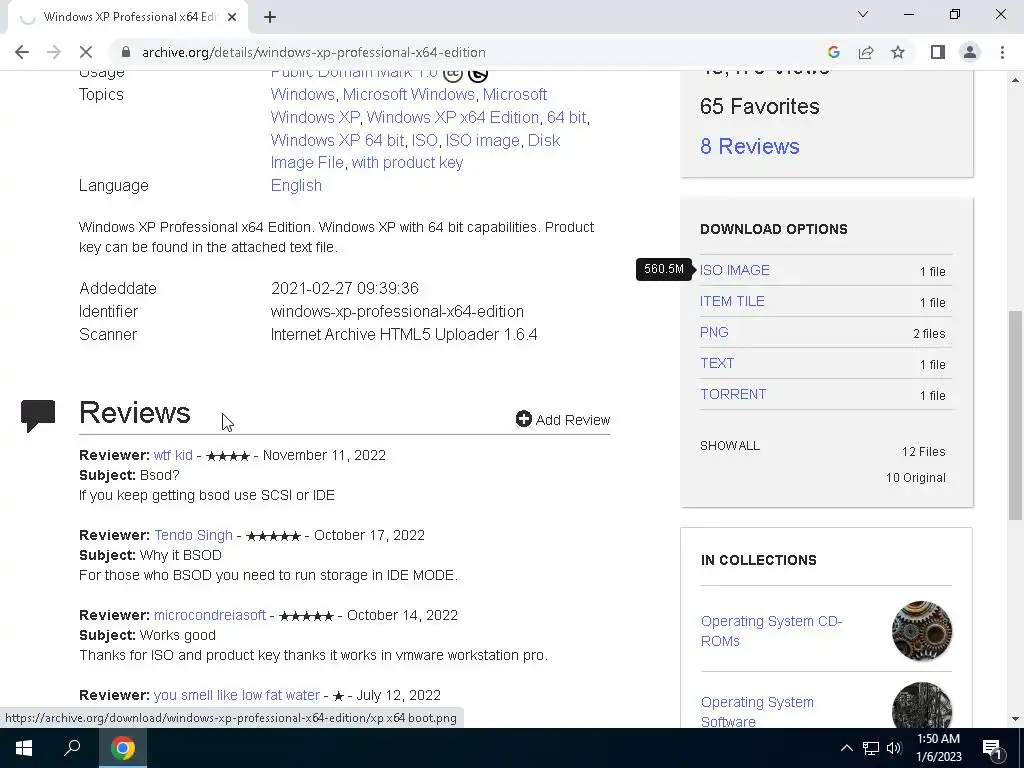Click scrollbar down arrow
This screenshot has width=1024, height=768.
pos(1015,720)
